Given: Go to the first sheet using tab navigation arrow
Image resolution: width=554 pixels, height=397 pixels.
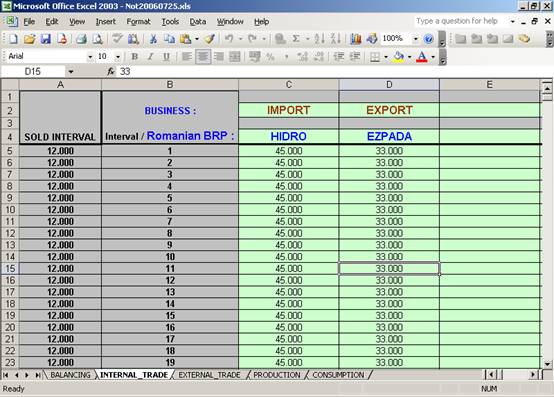Looking at the screenshot, I should [x=6, y=375].
